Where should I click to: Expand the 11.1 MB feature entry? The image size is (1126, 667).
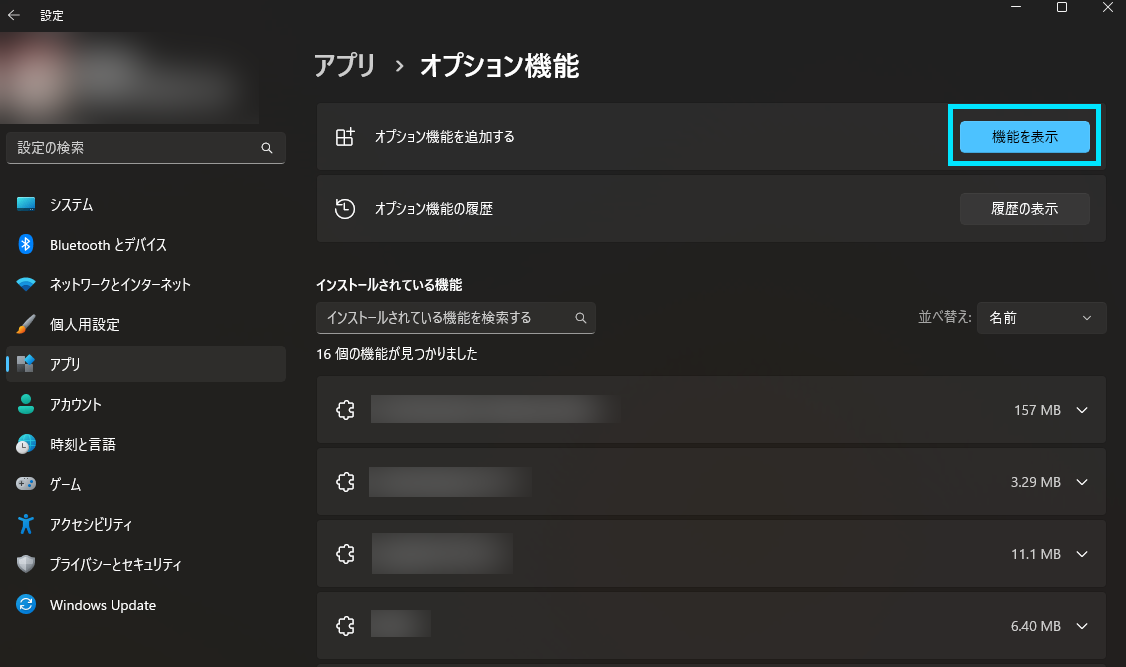click(1082, 554)
